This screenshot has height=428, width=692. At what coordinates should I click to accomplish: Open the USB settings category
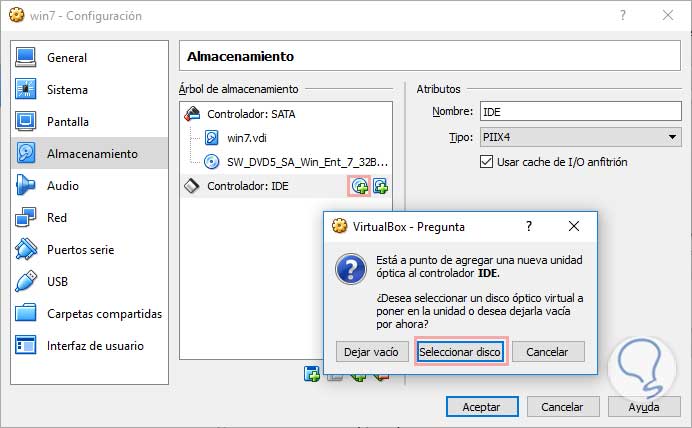coord(89,282)
